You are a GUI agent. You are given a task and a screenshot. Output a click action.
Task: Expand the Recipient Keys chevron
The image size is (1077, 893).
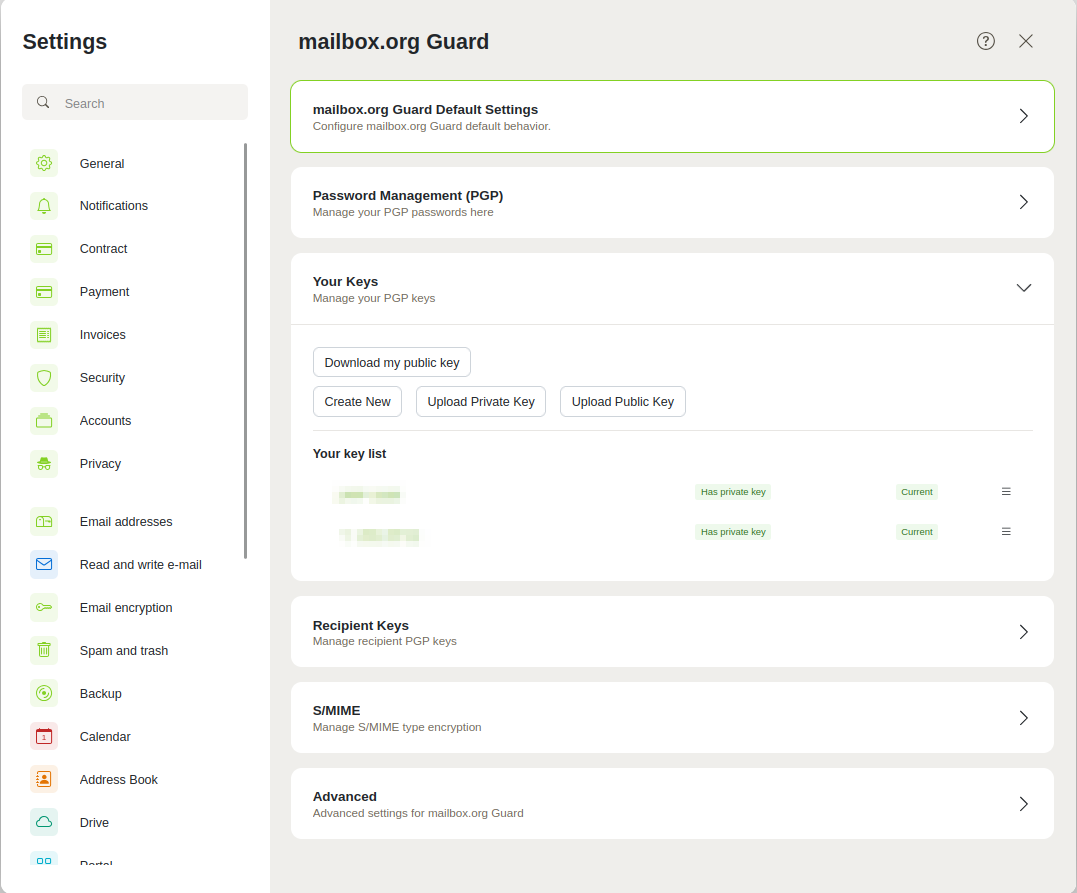tap(1023, 632)
